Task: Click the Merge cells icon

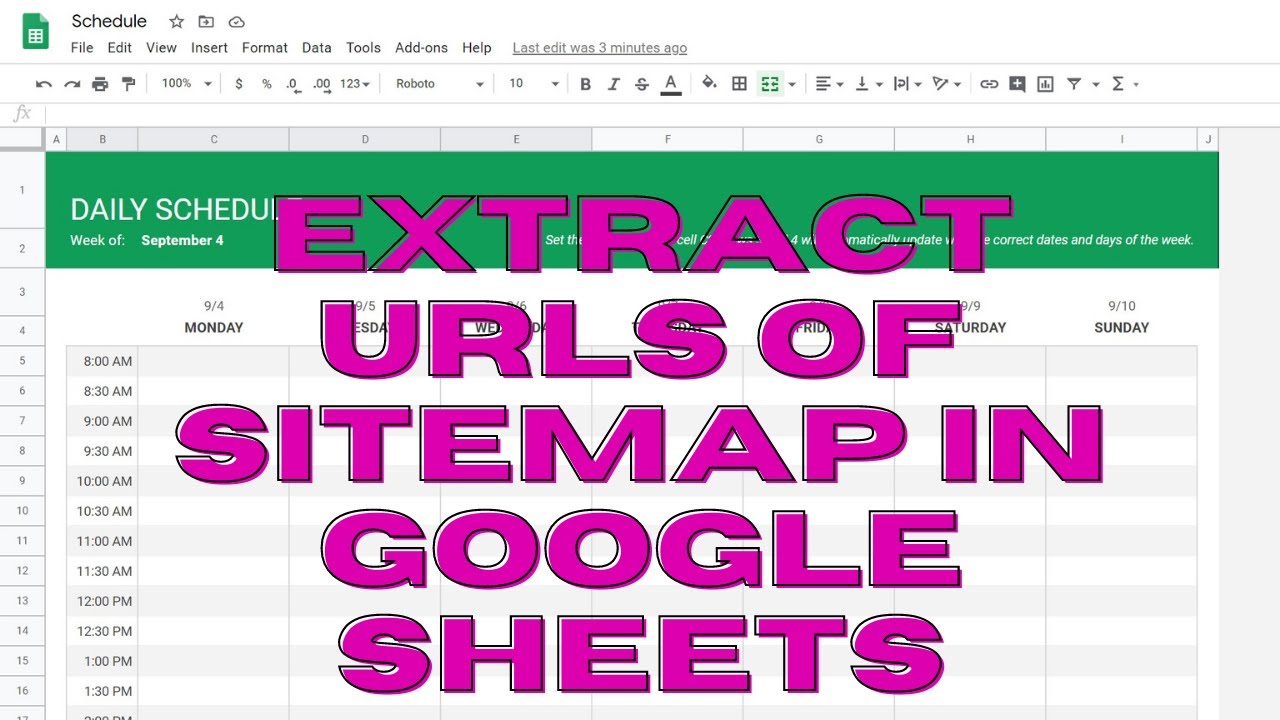Action: (x=769, y=84)
